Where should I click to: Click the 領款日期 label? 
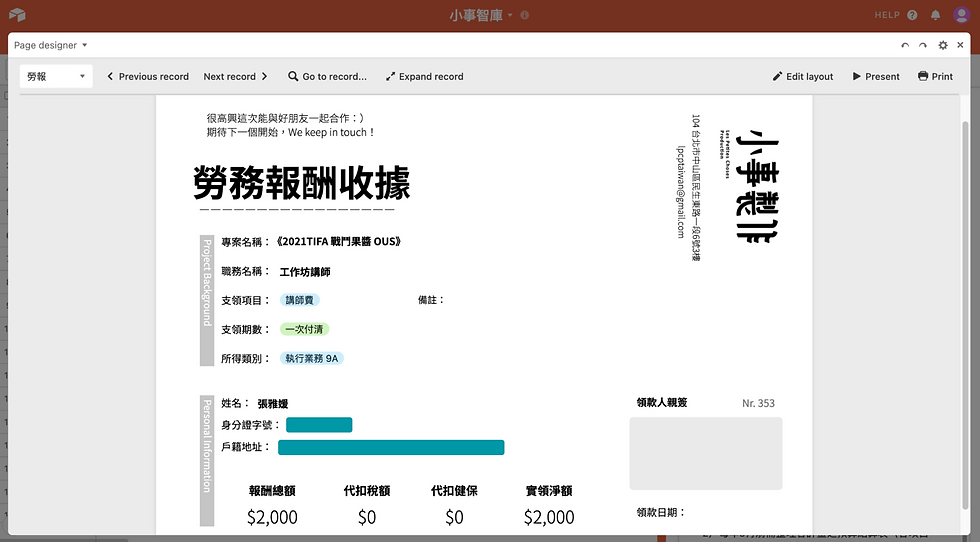[x=661, y=512]
